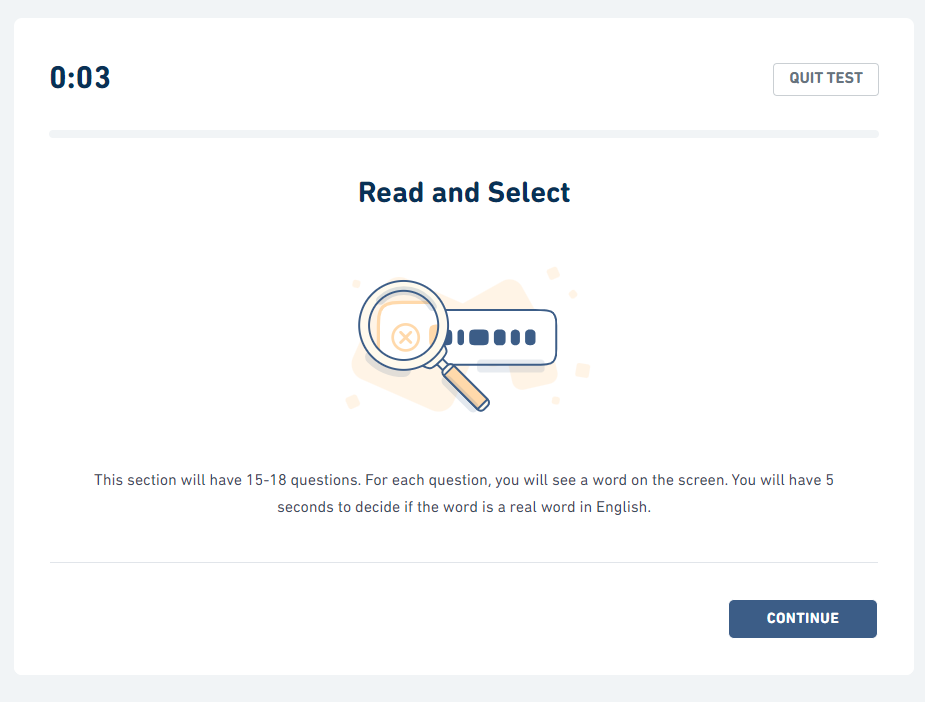The height and width of the screenshot is (702, 925).
Task: Click the gray bar beneath the dotted box
Action: pos(510,365)
